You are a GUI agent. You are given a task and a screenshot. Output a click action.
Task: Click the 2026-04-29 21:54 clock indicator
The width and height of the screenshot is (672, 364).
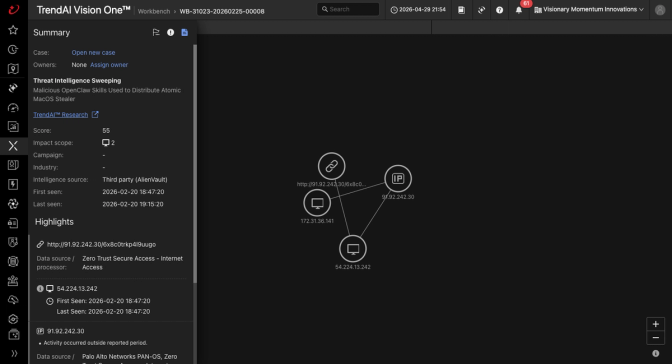tap(418, 9)
